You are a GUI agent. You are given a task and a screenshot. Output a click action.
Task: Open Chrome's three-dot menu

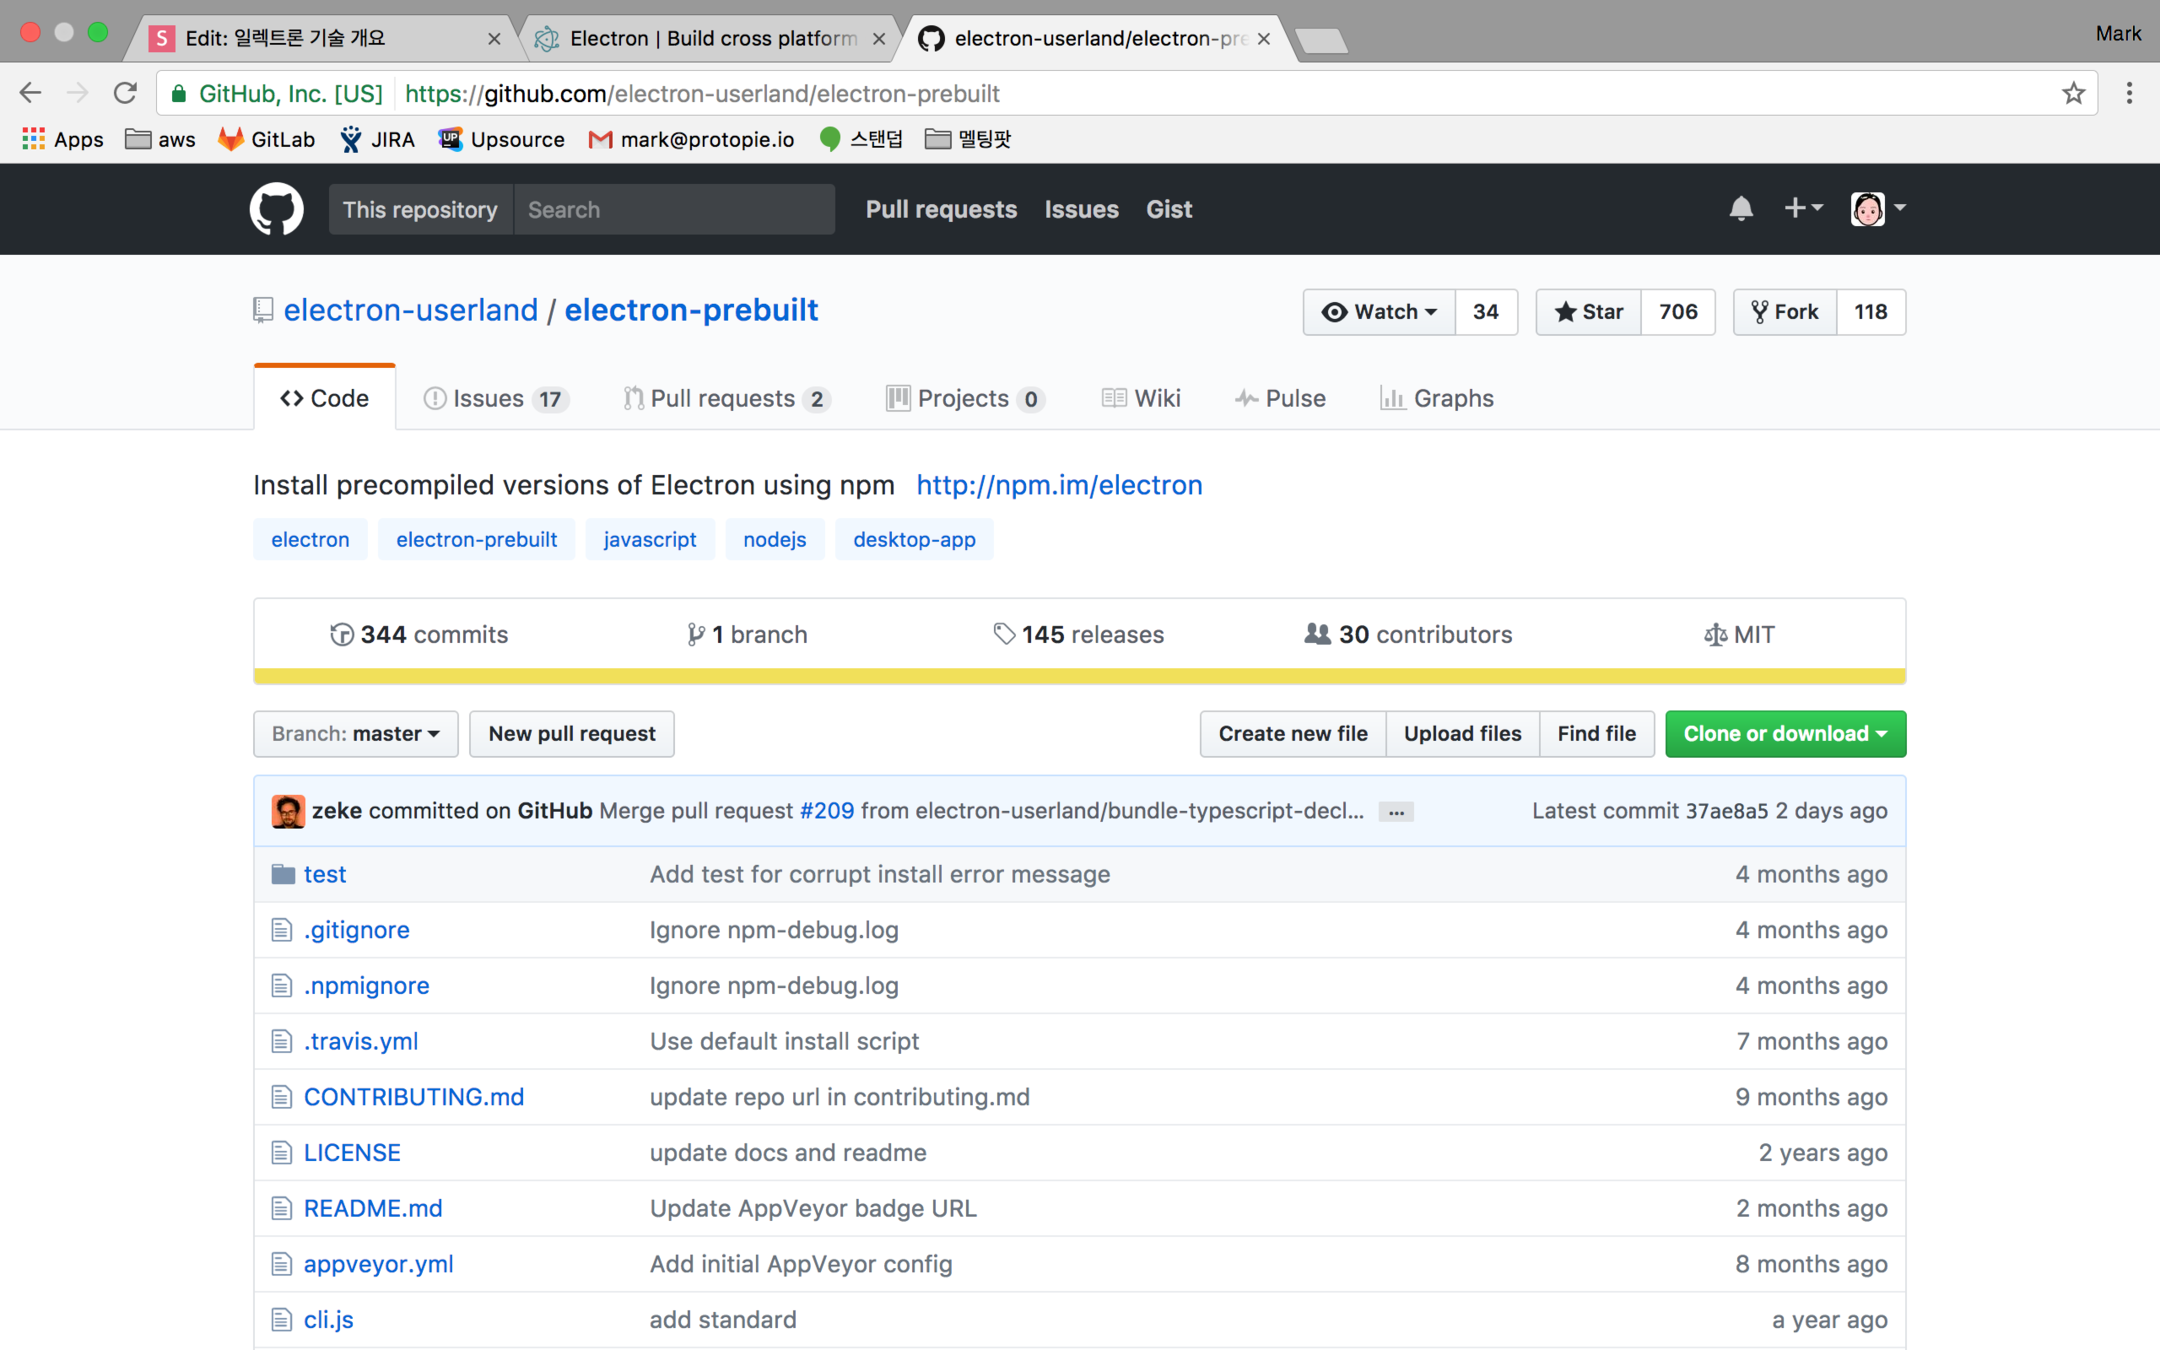point(2129,93)
